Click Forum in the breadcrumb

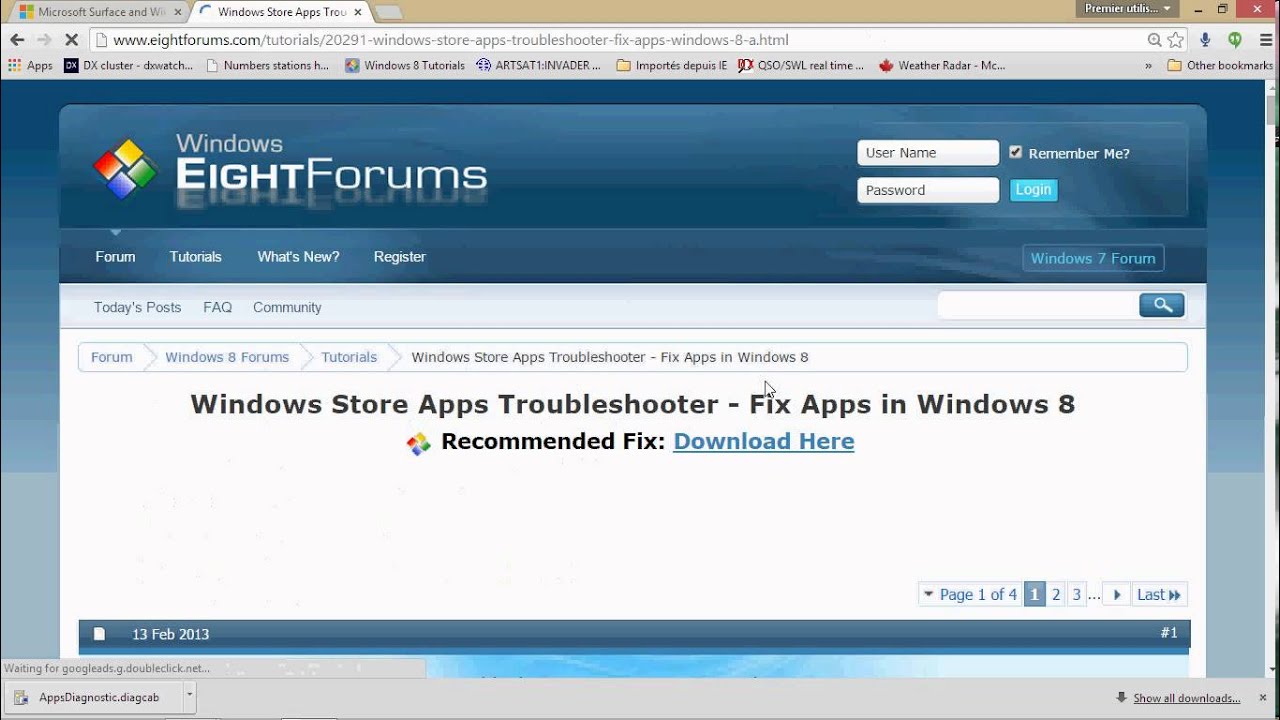(x=111, y=357)
